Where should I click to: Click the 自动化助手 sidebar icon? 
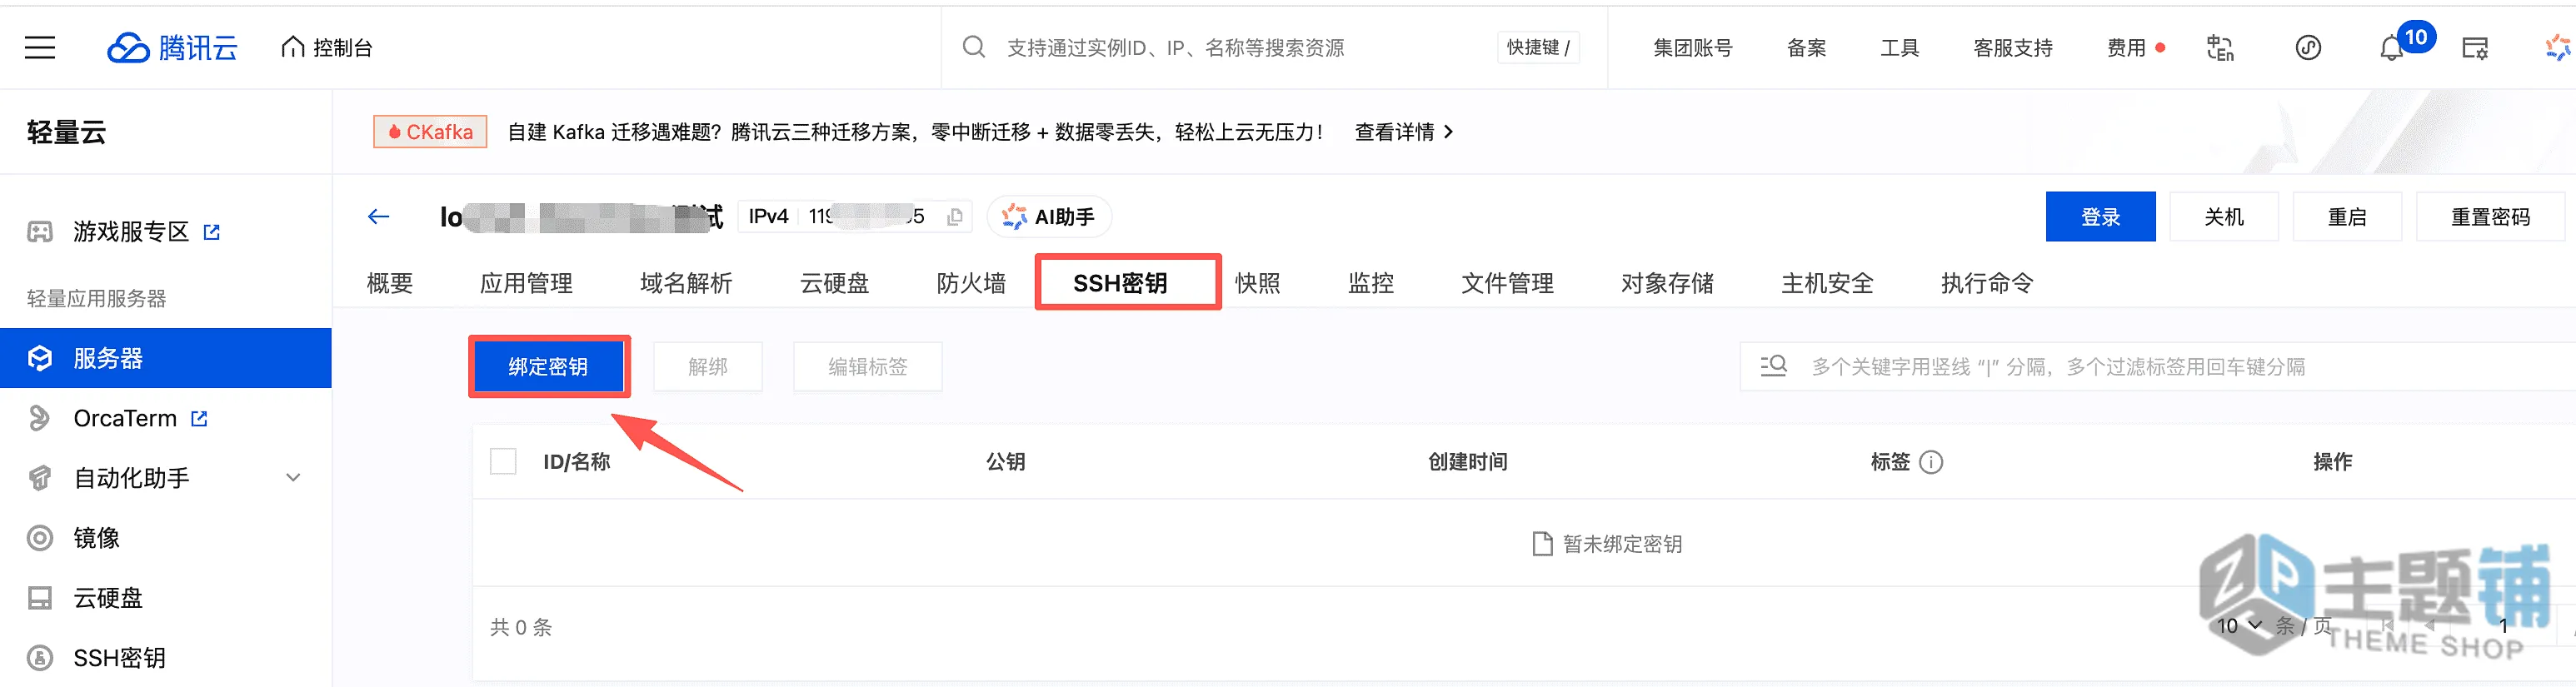pyautogui.click(x=40, y=478)
